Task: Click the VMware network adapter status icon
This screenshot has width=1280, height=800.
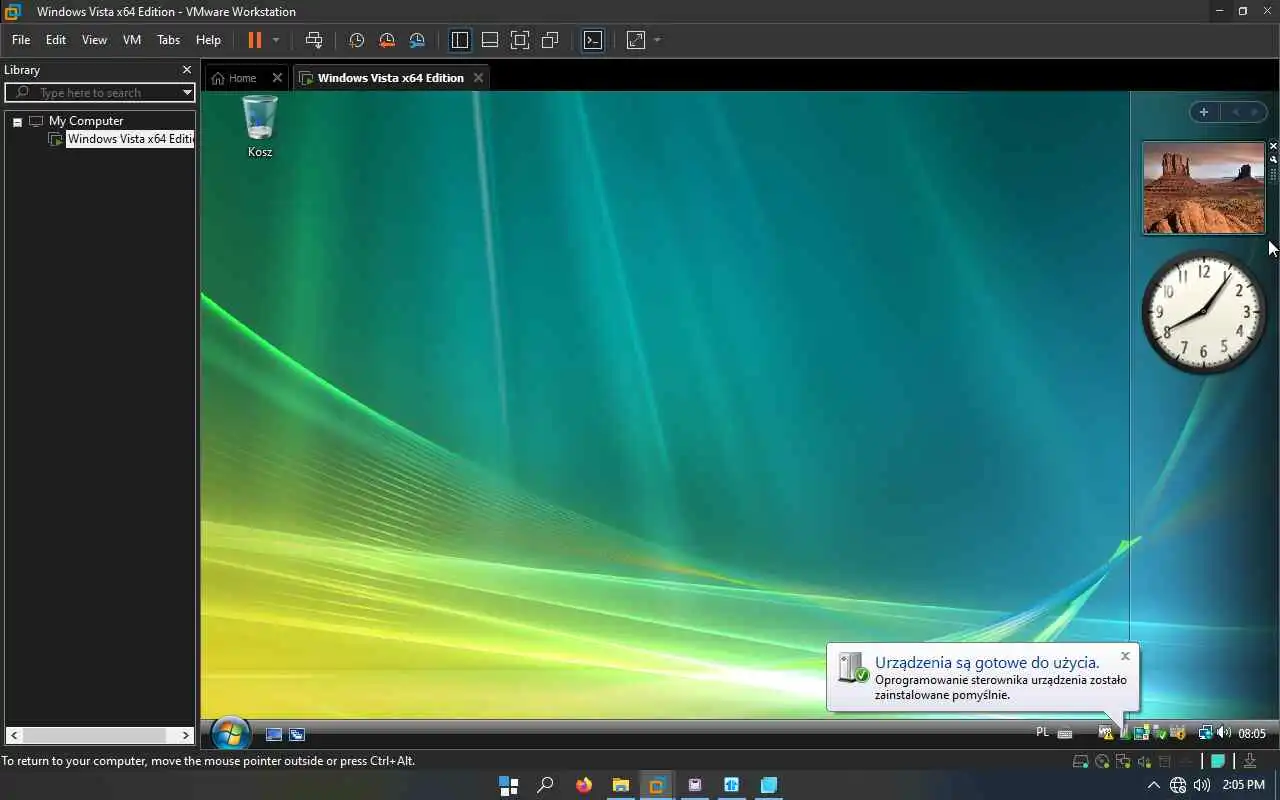Action: 1122,762
